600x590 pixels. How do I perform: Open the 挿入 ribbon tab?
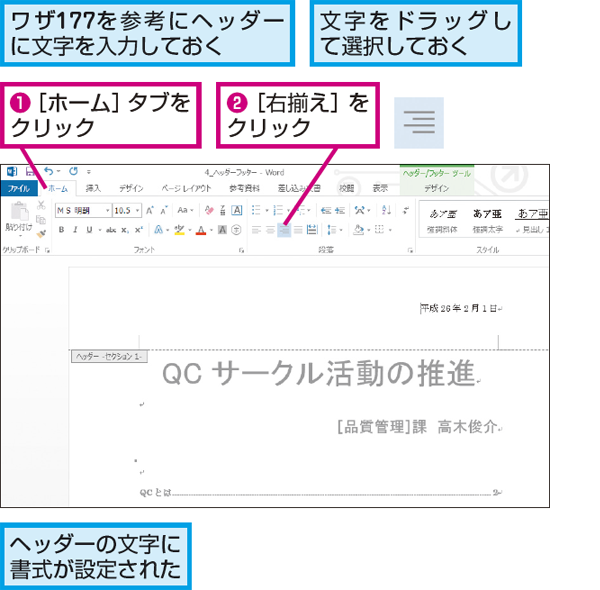pyautogui.click(x=93, y=188)
